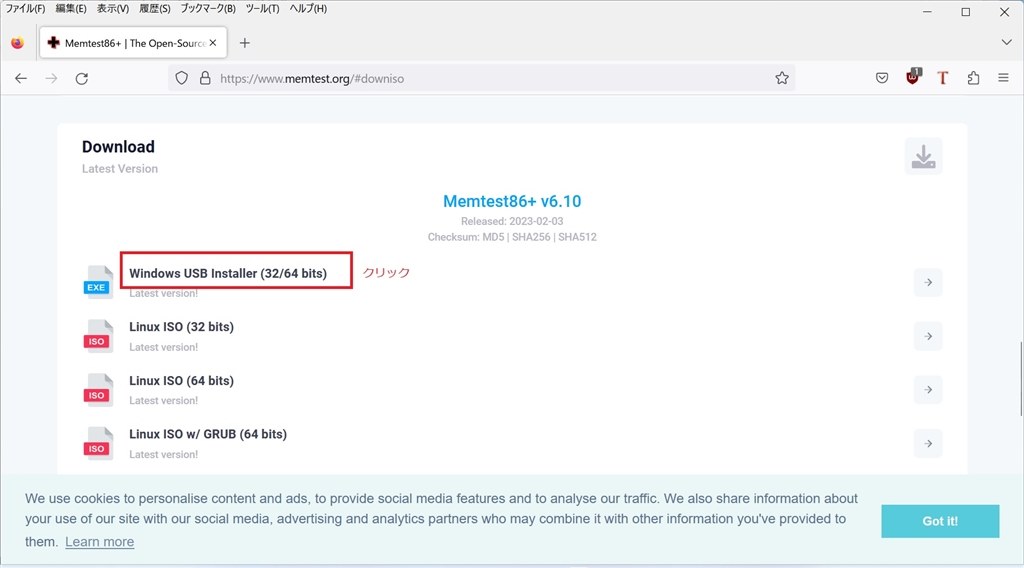The width and height of the screenshot is (1024, 568).
Task: Open the SHA512 checksum link
Action: [x=577, y=237]
